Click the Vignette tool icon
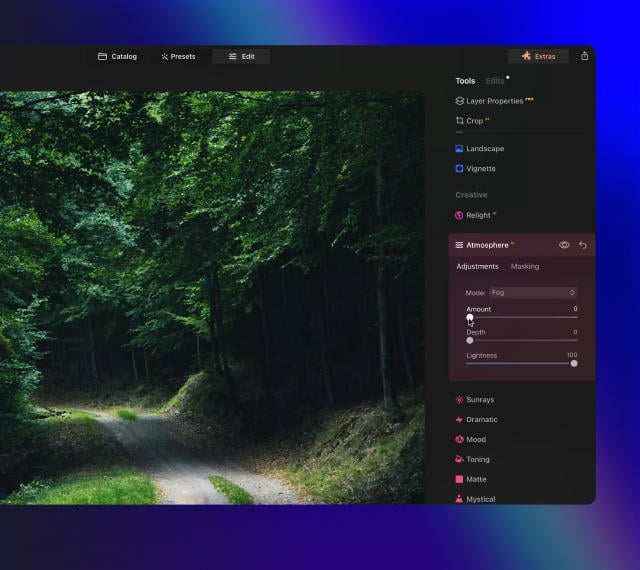This screenshot has height=570, width=640. pyautogui.click(x=459, y=168)
